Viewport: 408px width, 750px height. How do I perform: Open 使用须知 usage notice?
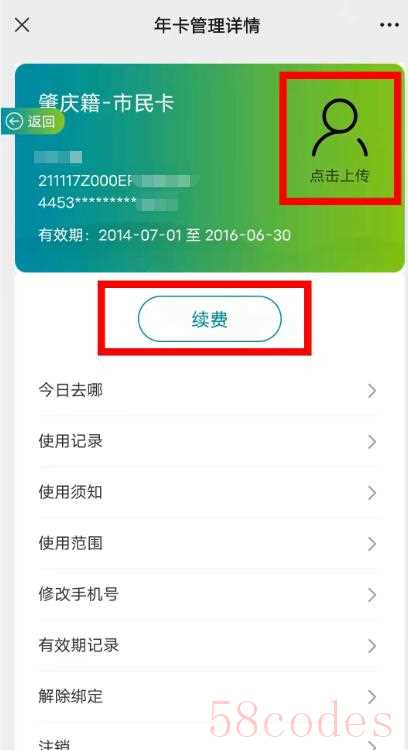click(x=208, y=493)
